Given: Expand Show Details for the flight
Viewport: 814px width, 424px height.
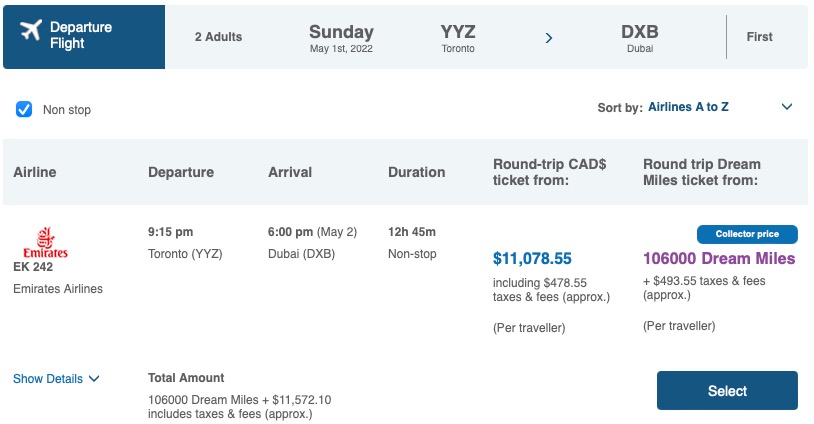Looking at the screenshot, I should click(56, 379).
